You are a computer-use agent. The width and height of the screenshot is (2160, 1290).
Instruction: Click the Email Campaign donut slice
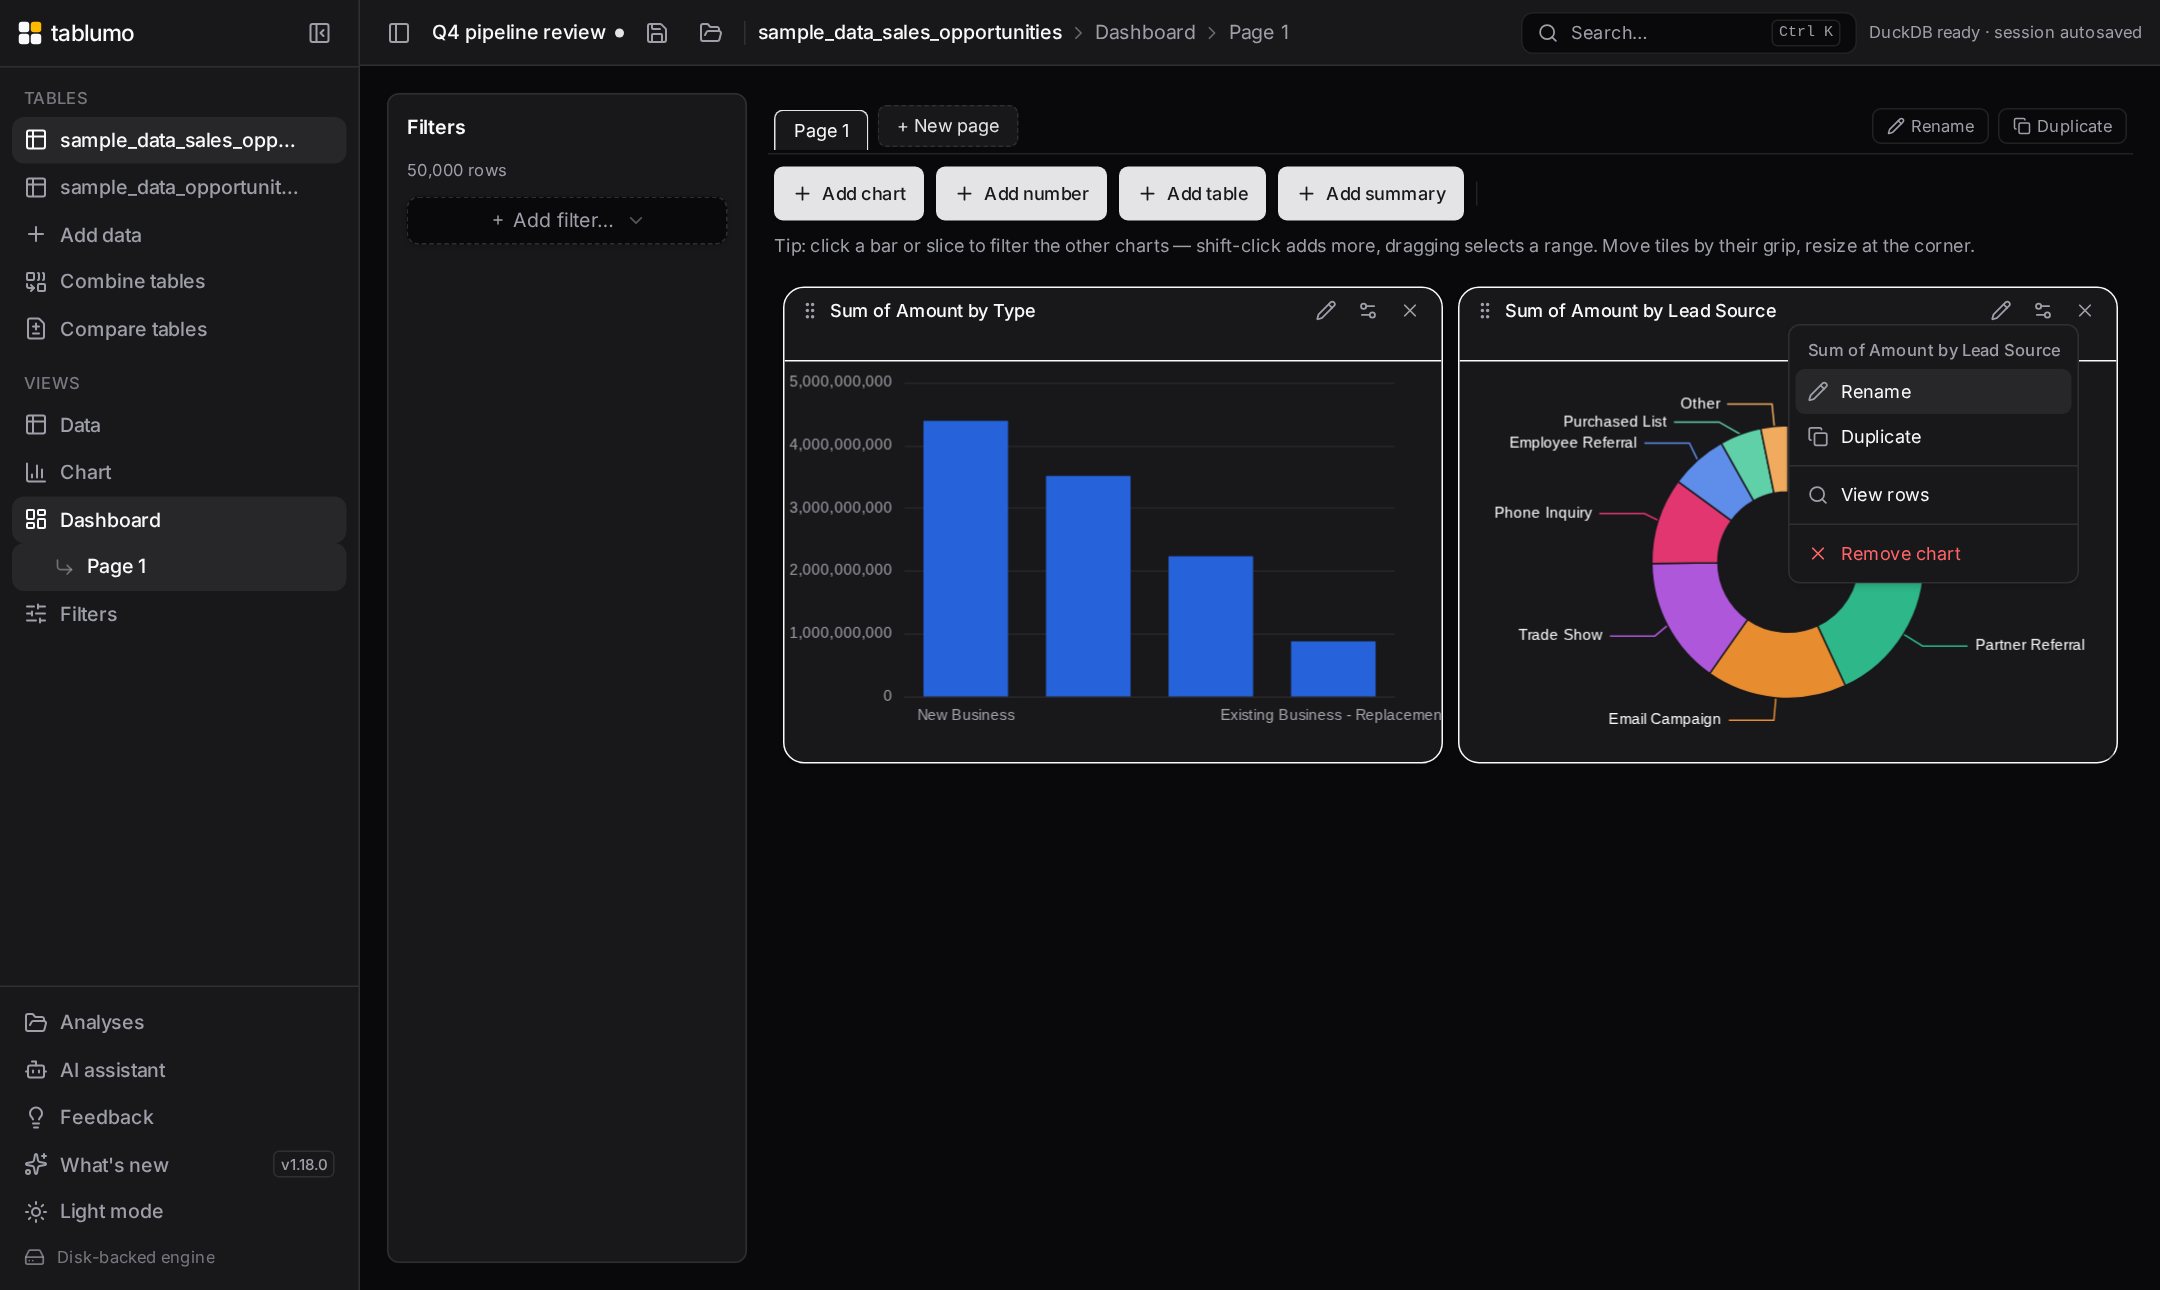click(1779, 662)
